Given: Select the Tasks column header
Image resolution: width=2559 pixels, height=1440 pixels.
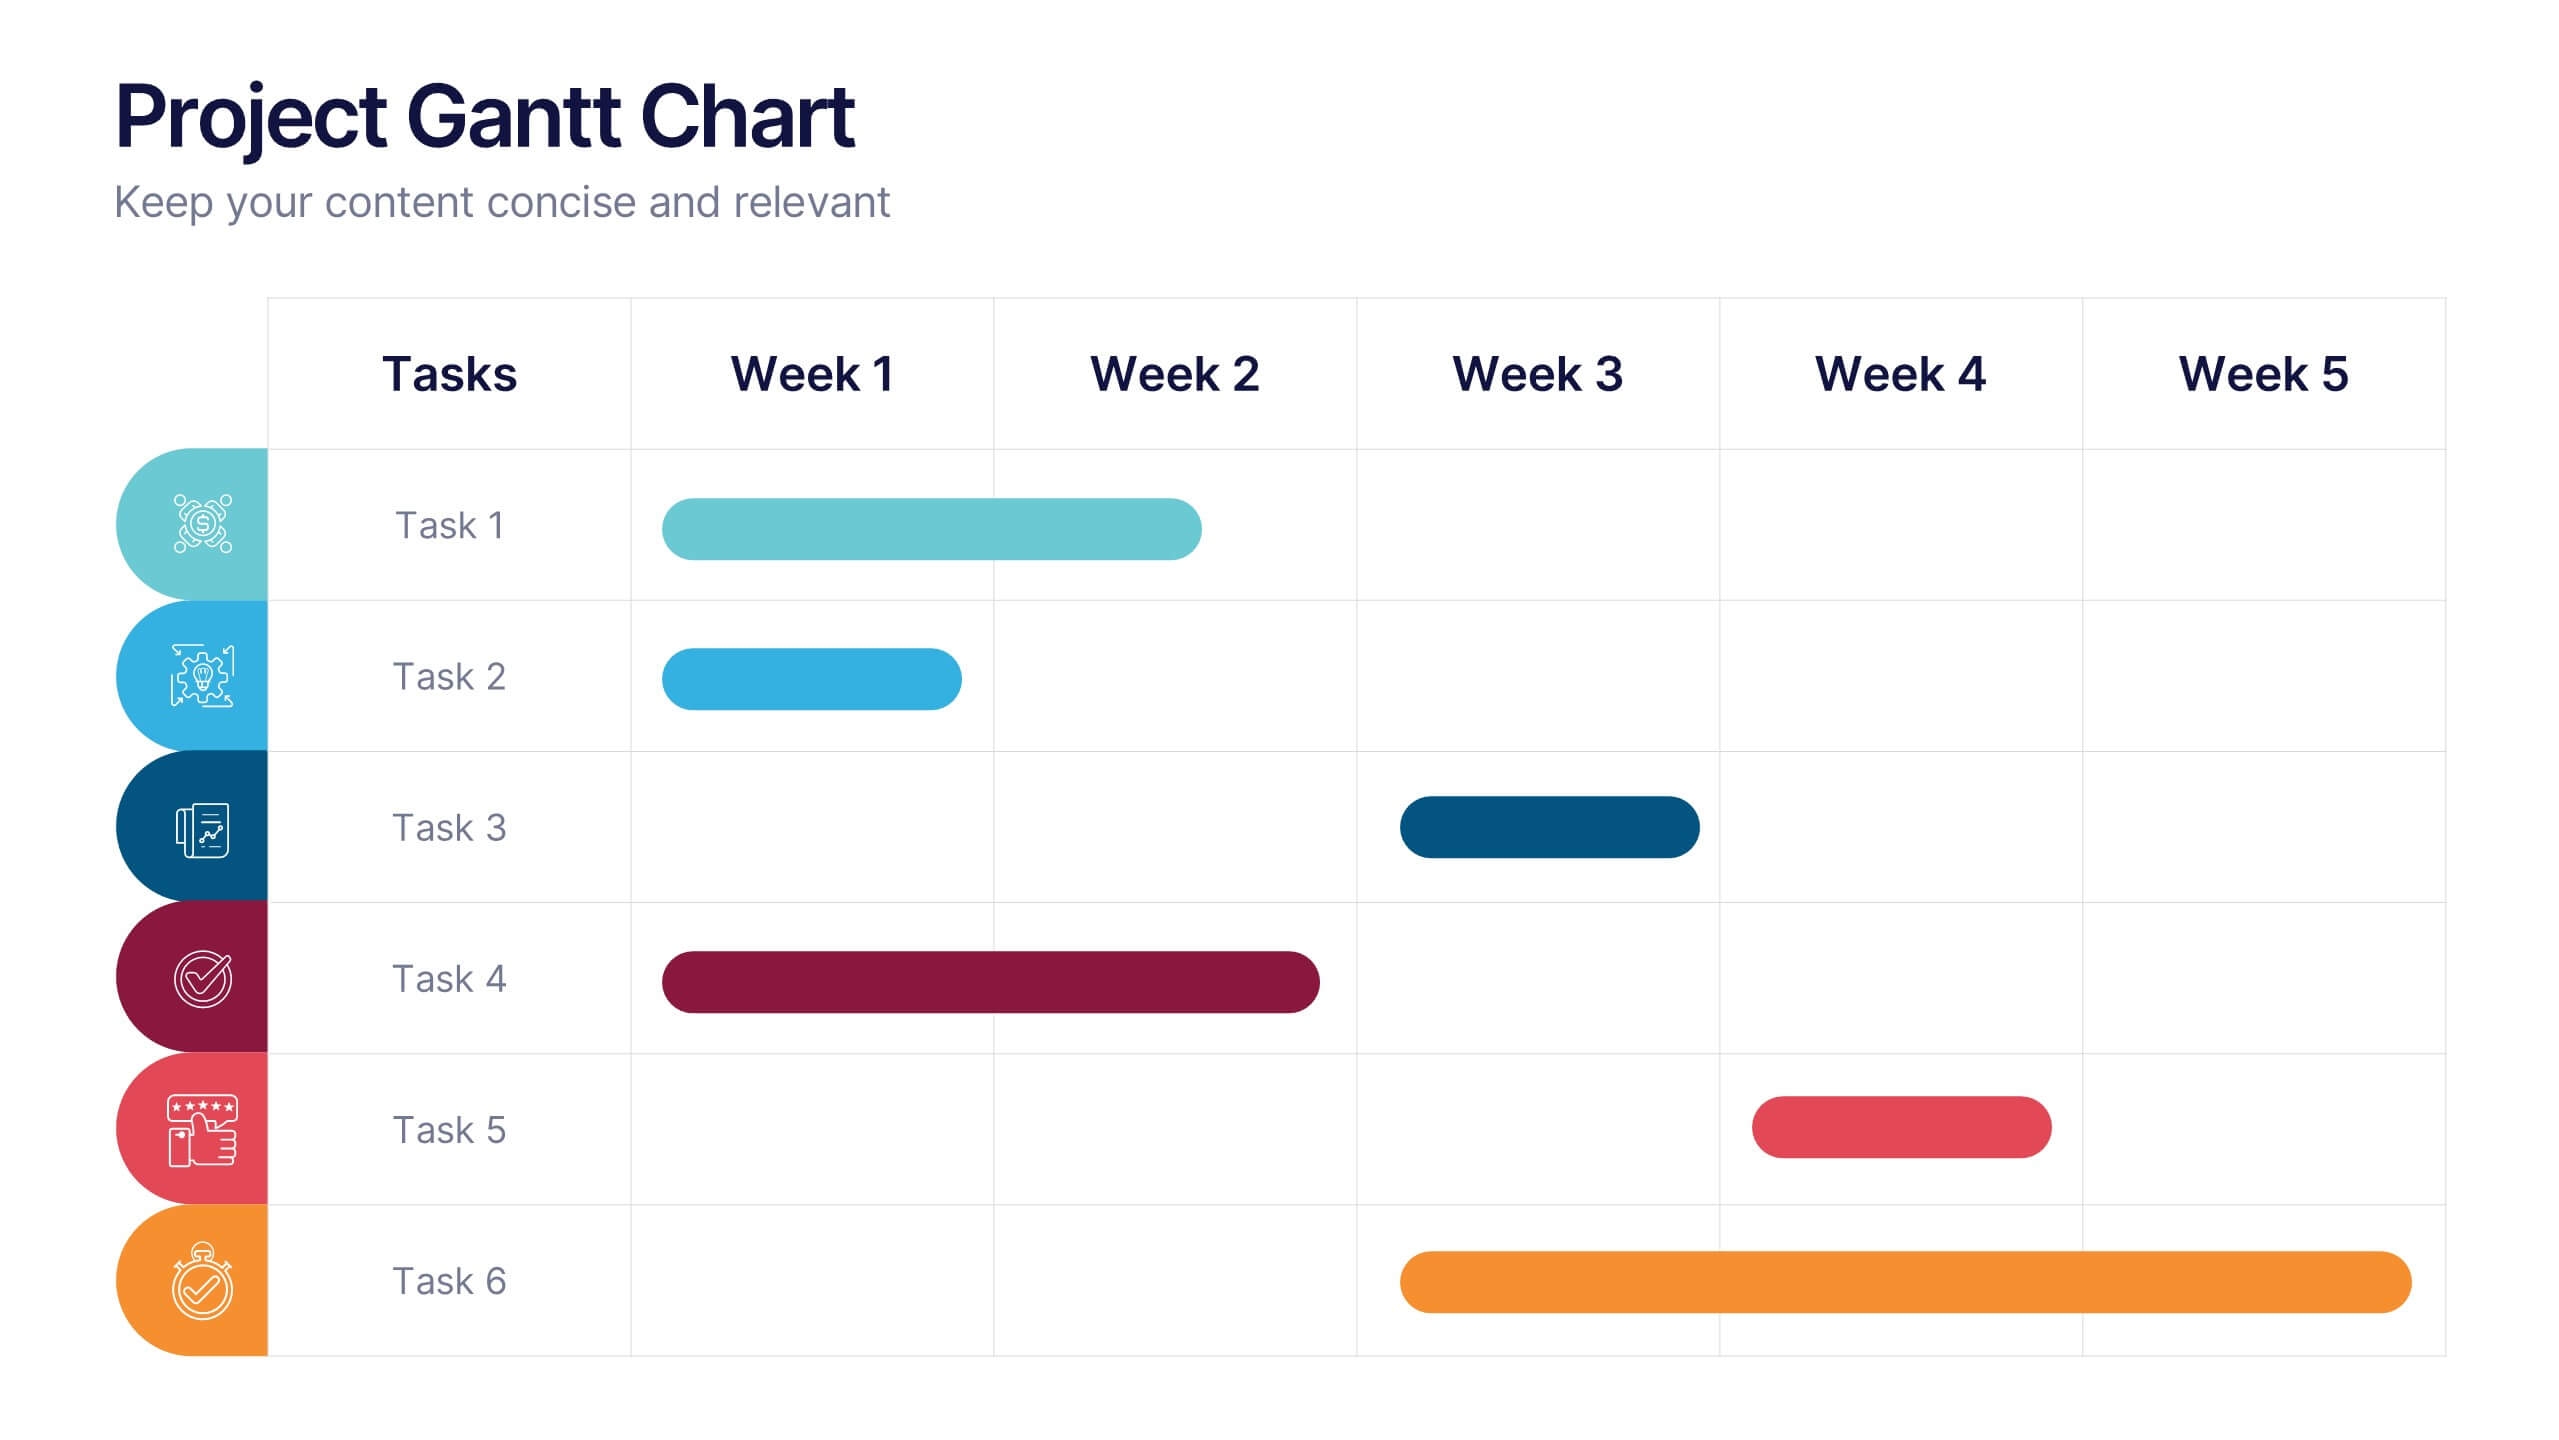Looking at the screenshot, I should click(449, 374).
